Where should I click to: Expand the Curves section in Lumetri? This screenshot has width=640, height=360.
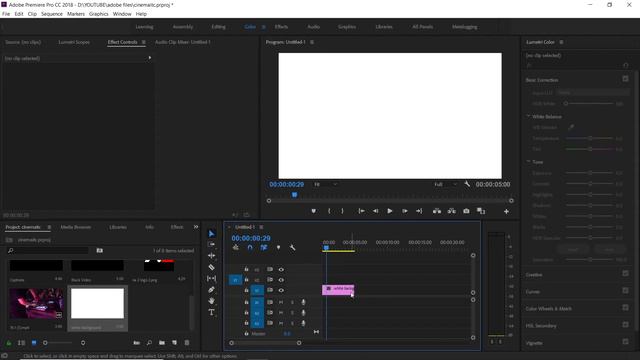(x=533, y=292)
